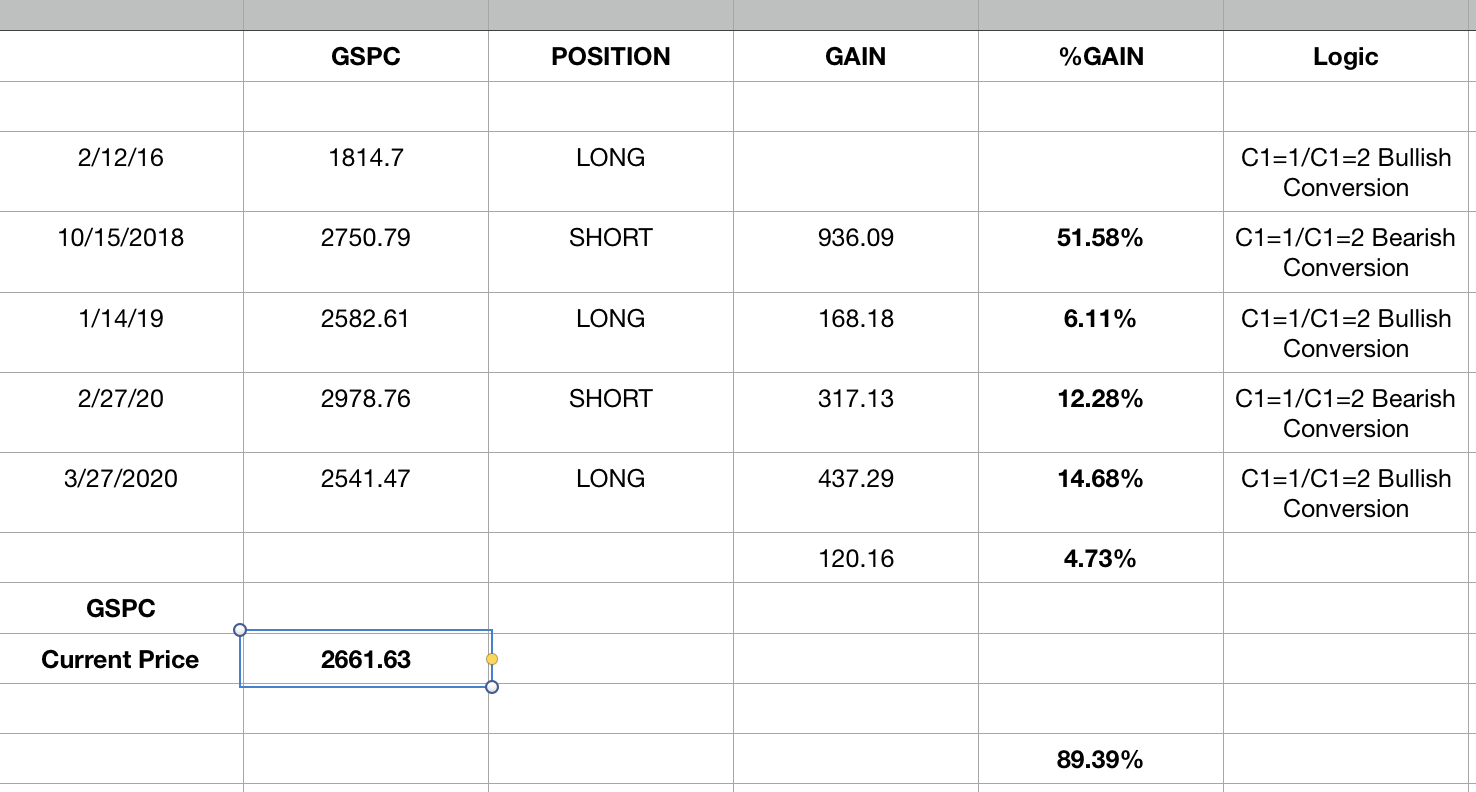Select the 936.09 gain cell
The width and height of the screenshot is (1476, 792).
click(856, 238)
